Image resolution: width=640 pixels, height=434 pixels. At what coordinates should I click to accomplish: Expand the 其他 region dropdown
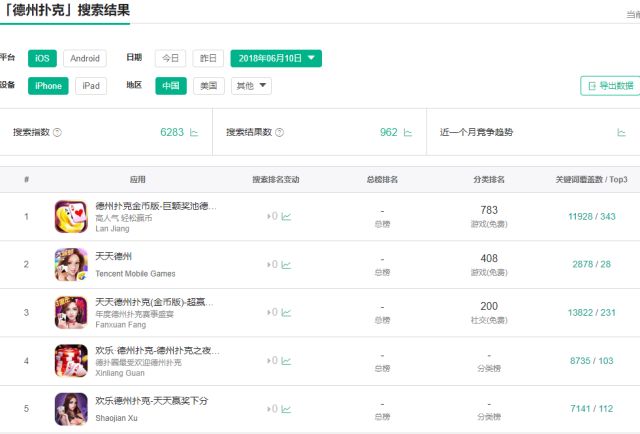pos(251,86)
